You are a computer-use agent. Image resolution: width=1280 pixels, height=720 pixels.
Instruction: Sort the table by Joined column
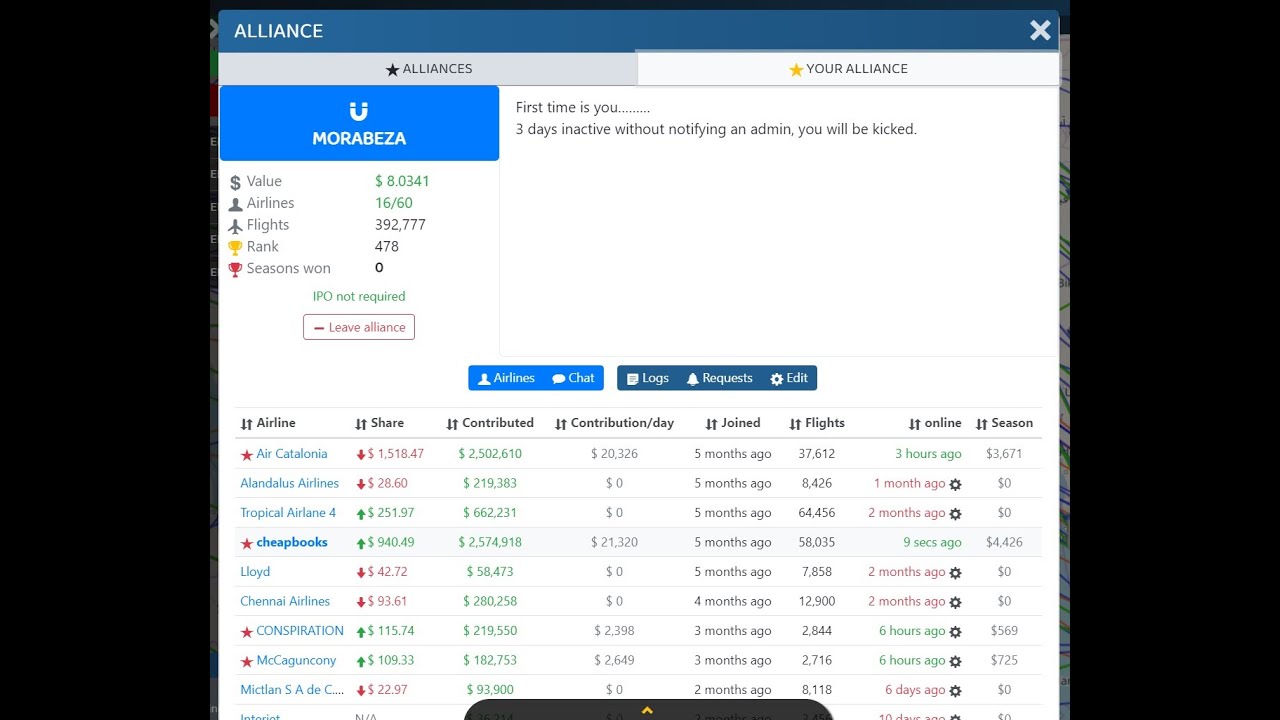733,423
